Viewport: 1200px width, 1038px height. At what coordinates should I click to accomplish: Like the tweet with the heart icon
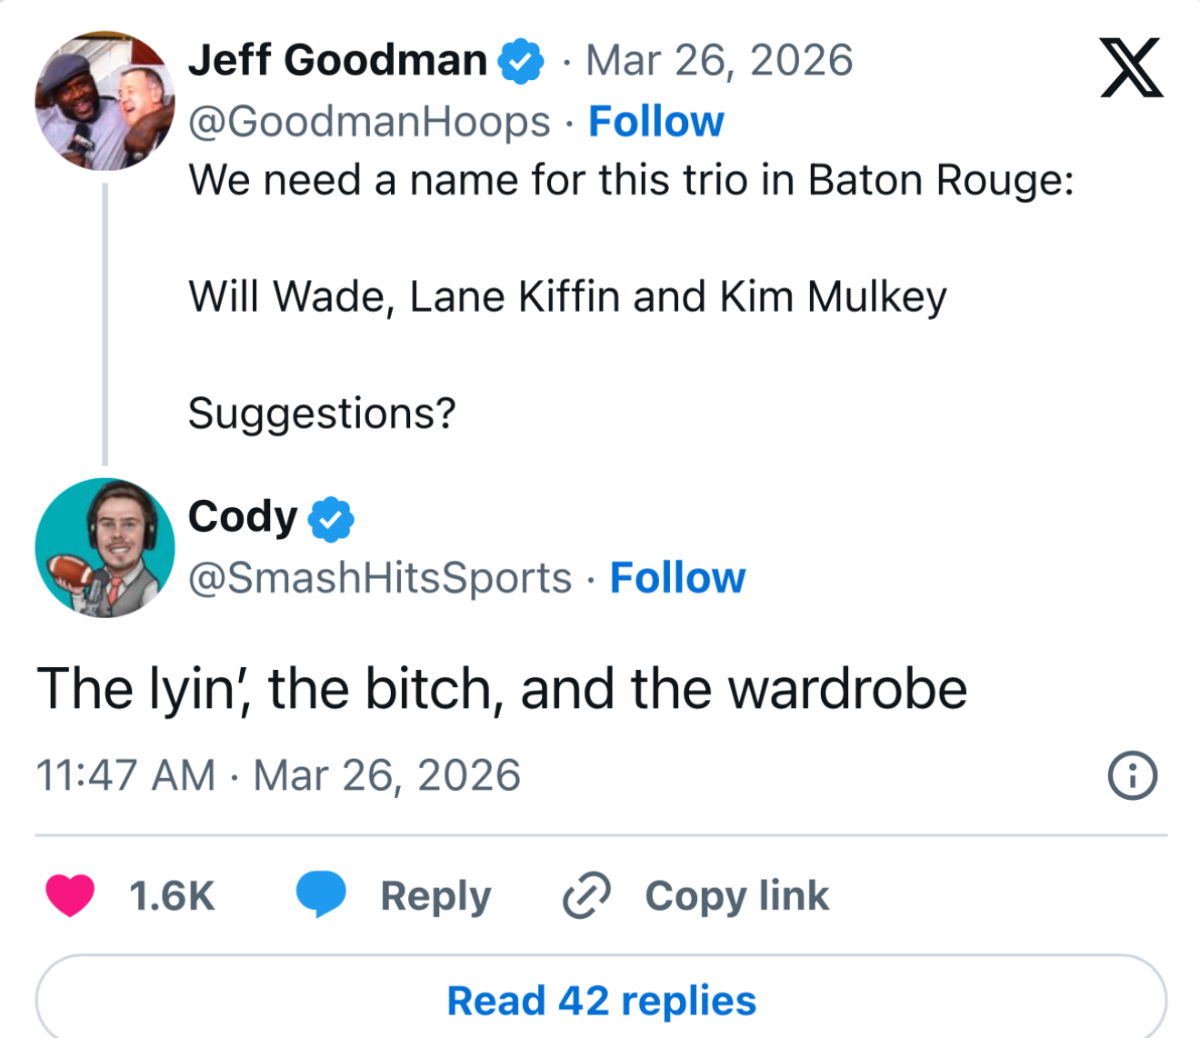click(70, 895)
